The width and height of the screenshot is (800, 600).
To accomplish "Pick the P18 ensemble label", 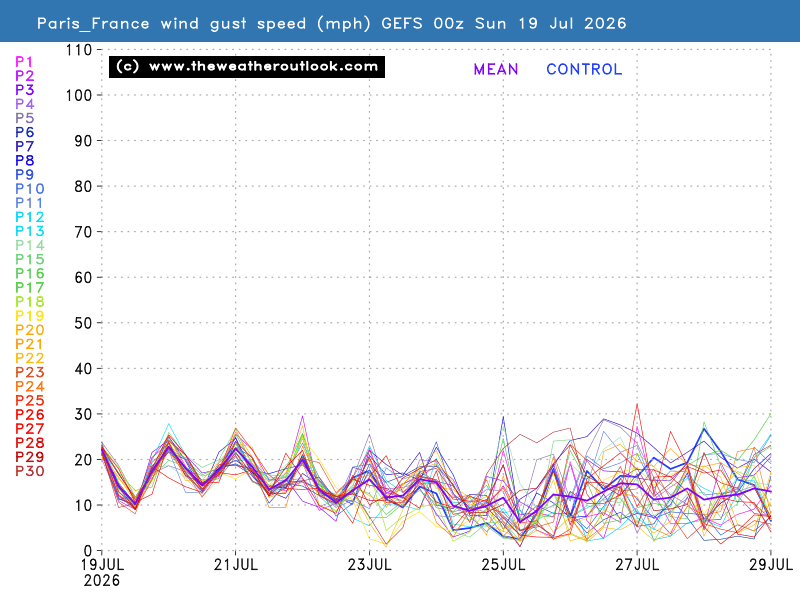I will tap(30, 302).
